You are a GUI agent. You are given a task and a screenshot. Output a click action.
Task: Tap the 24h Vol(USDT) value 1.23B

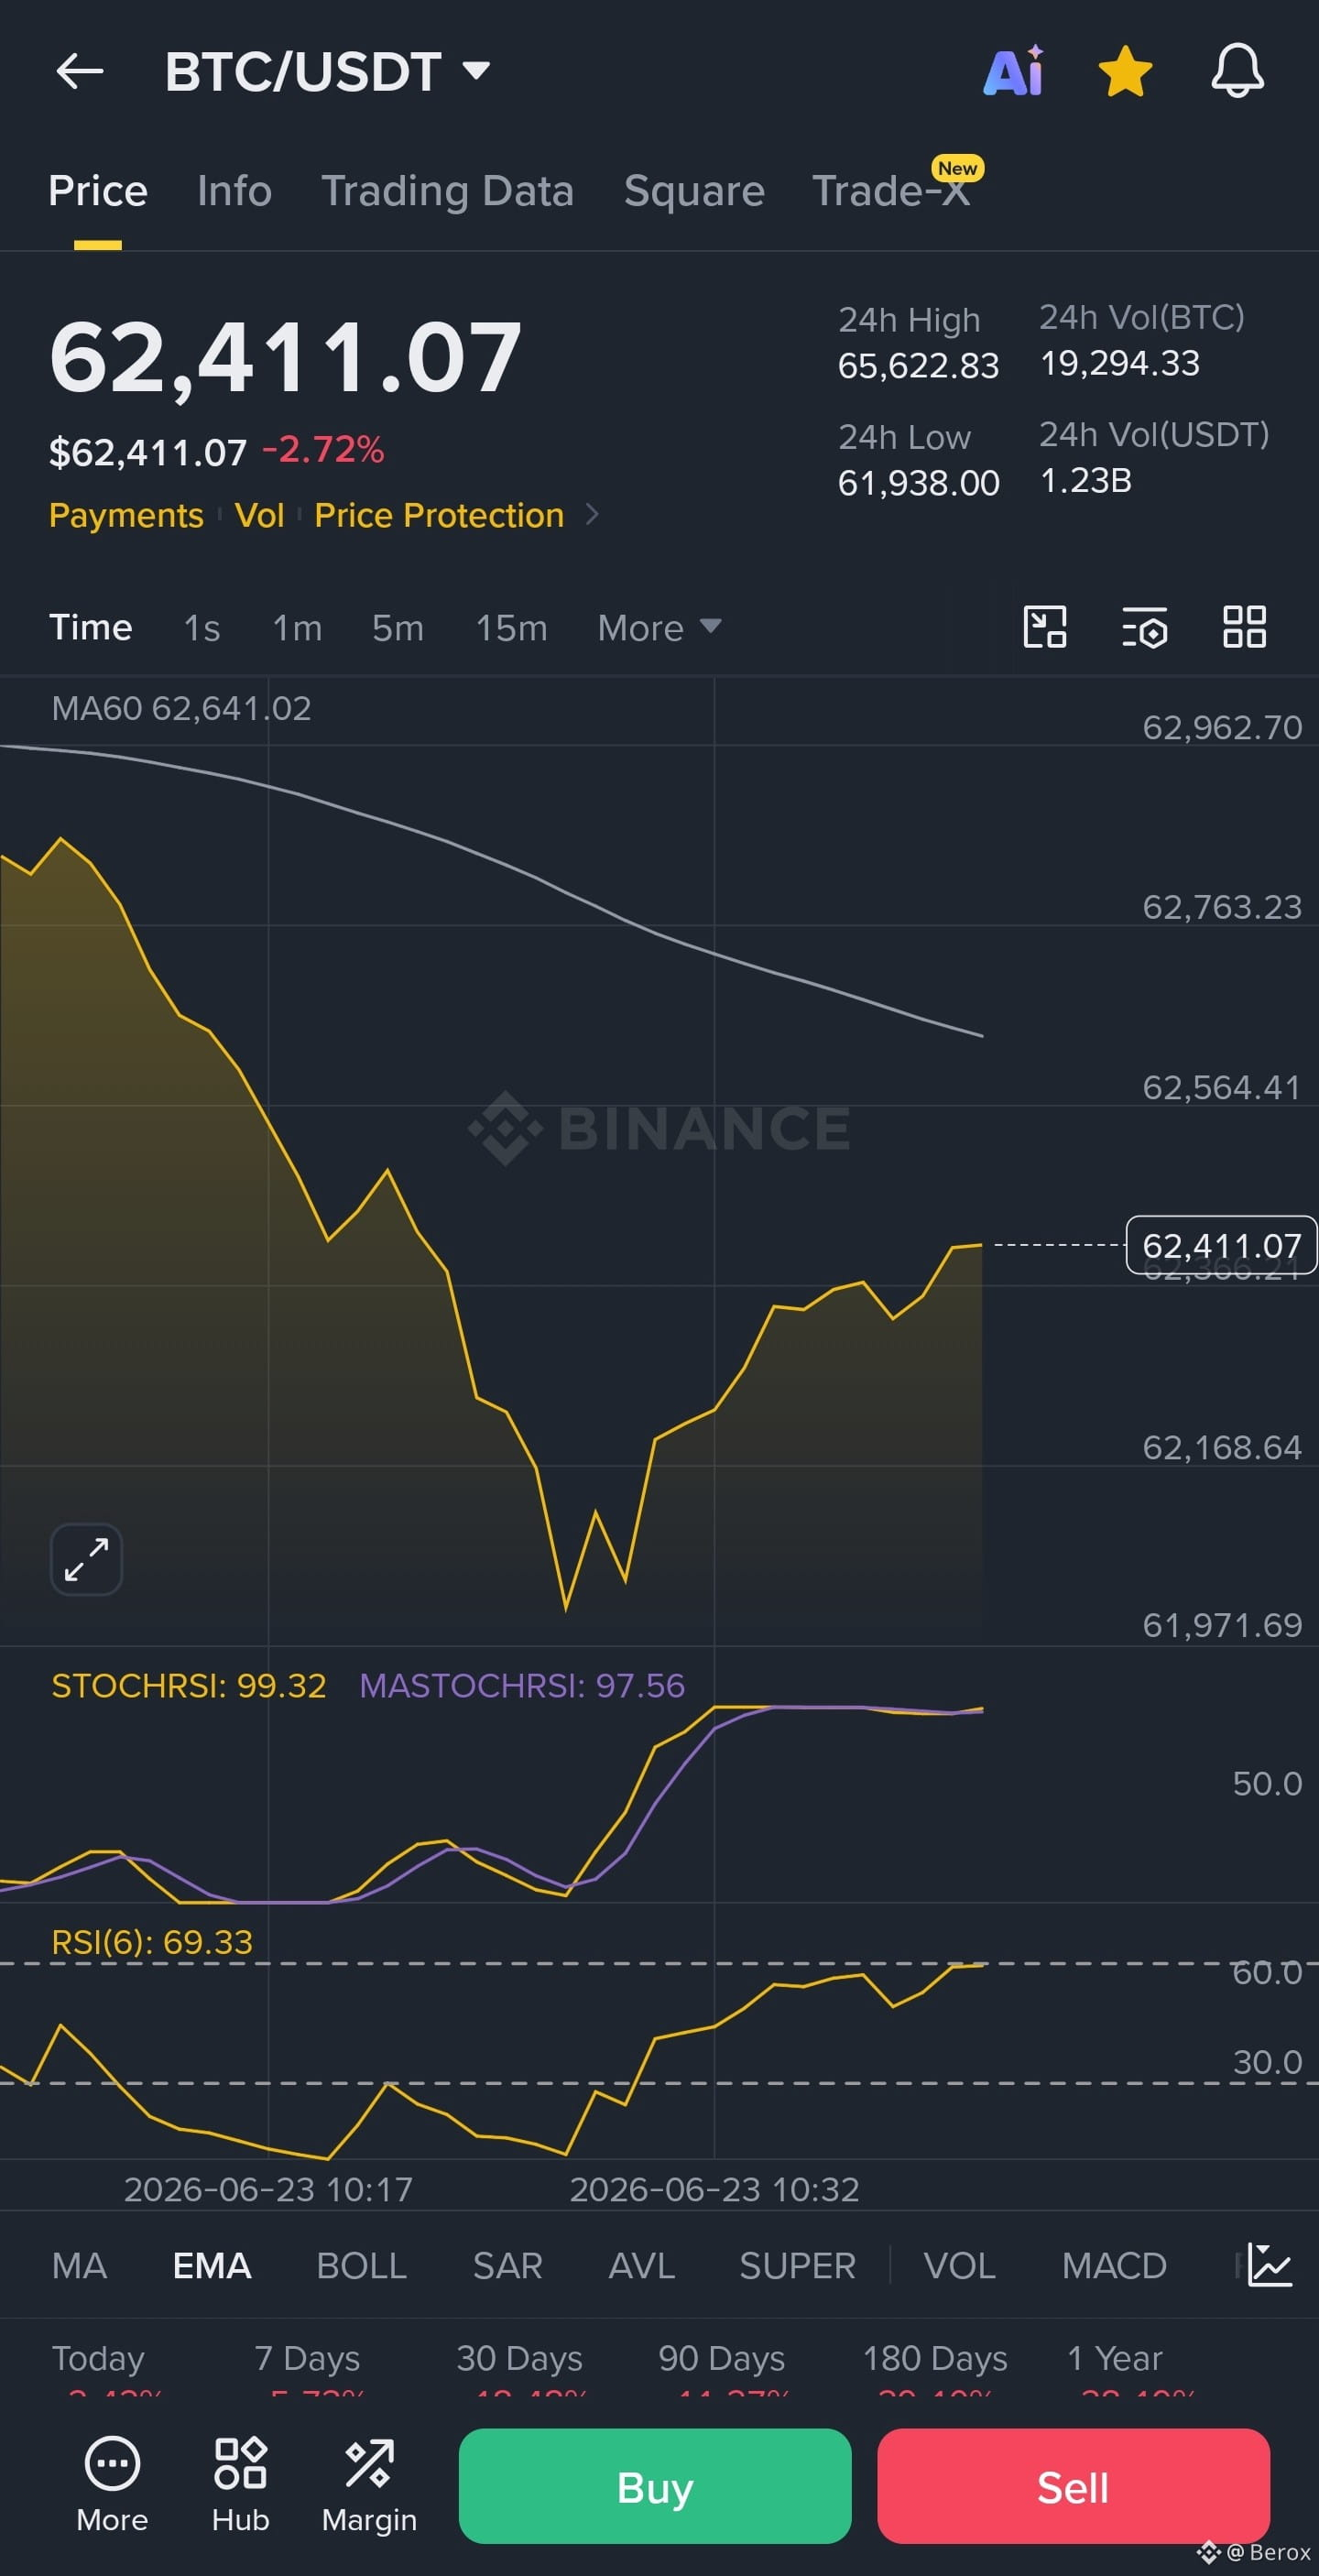coord(1085,480)
